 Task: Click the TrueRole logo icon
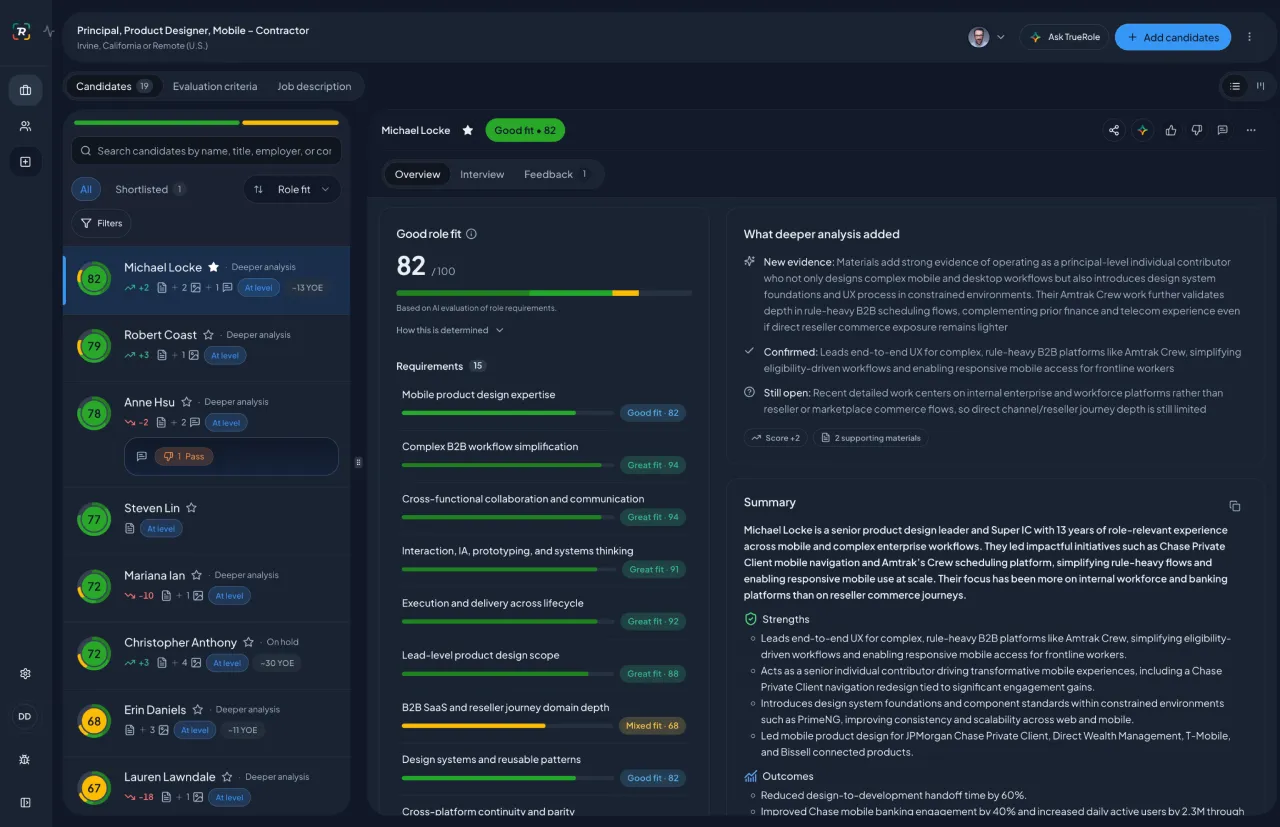point(21,31)
